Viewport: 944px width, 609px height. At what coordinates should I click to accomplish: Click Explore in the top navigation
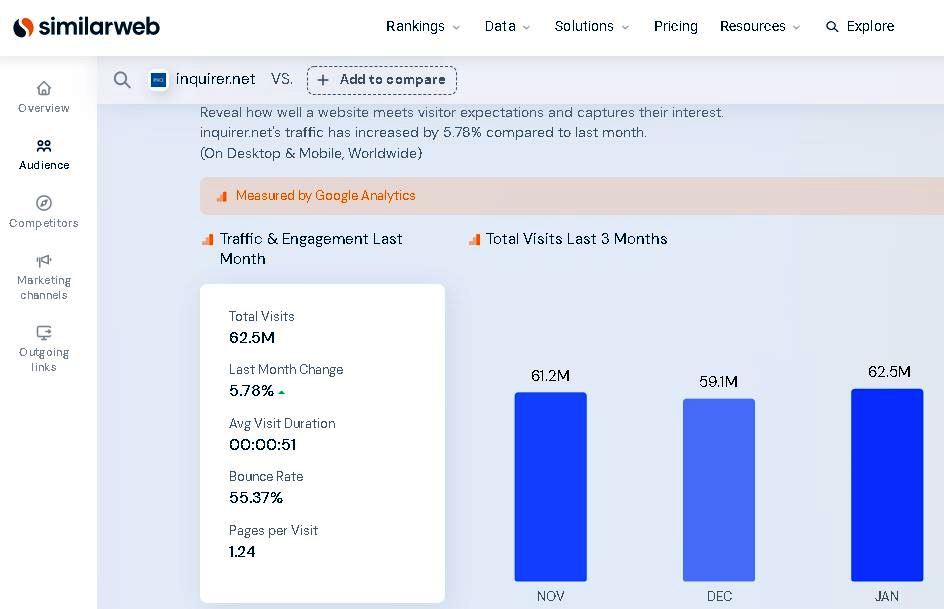coord(860,27)
